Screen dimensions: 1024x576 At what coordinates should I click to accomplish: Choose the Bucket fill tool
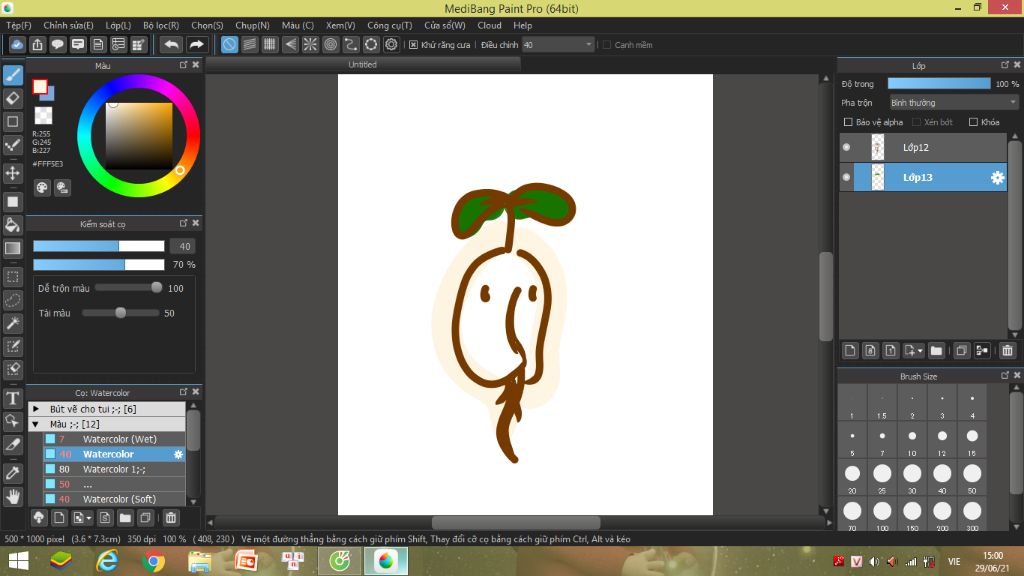(x=13, y=225)
